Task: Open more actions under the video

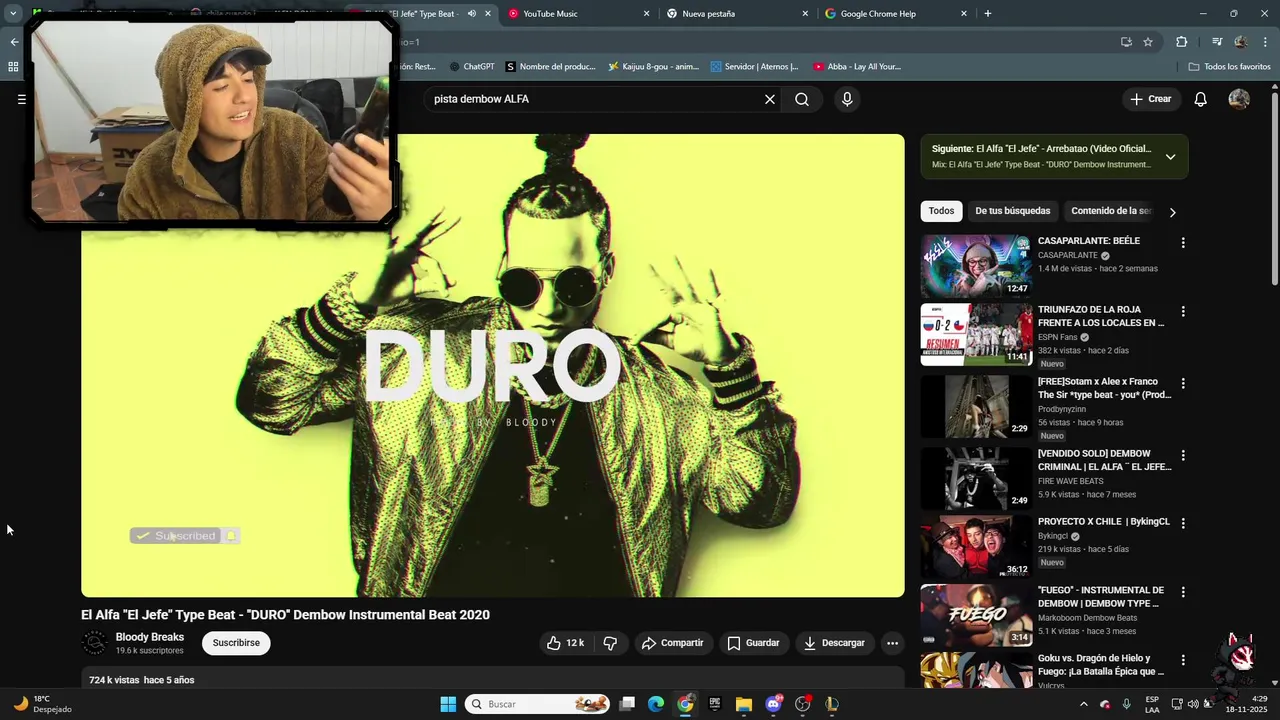Action: [892, 643]
